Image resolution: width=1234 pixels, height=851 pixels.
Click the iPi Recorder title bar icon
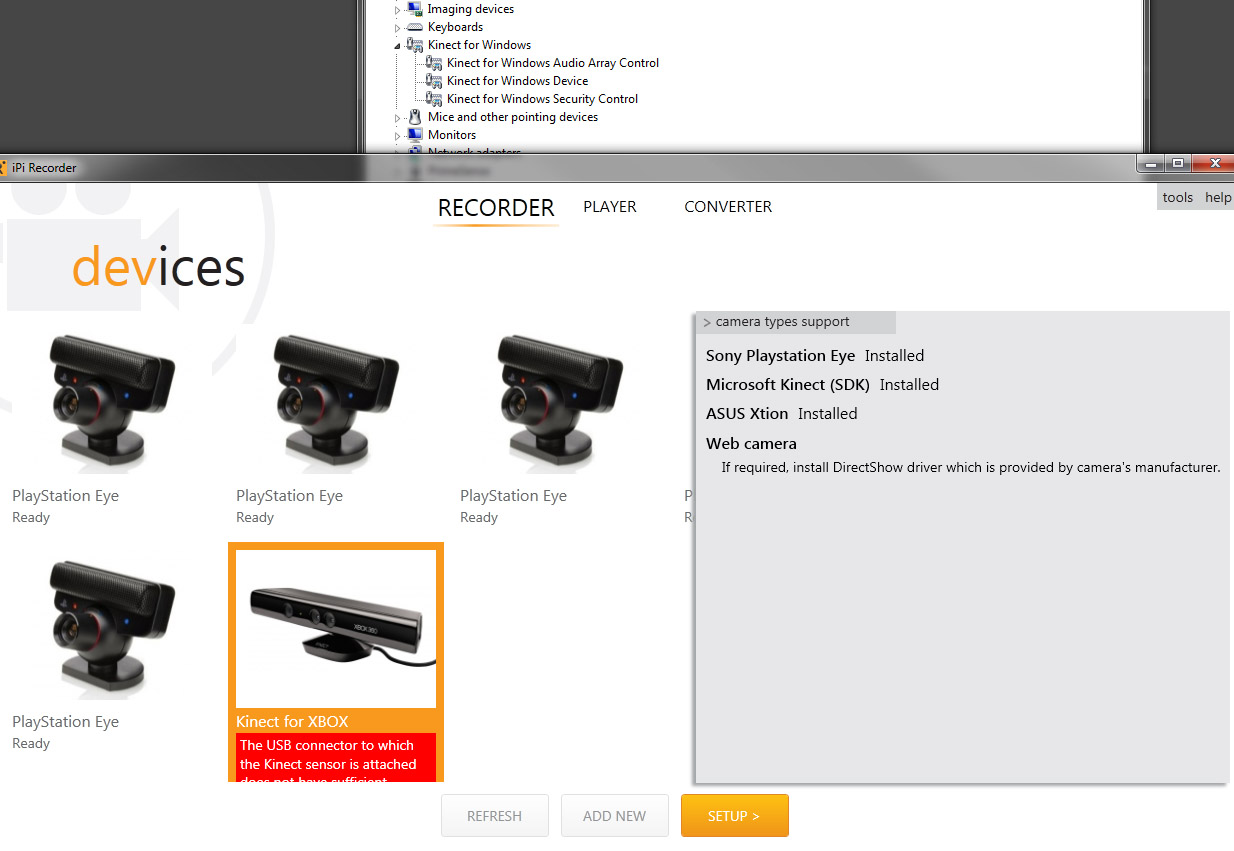(3, 168)
